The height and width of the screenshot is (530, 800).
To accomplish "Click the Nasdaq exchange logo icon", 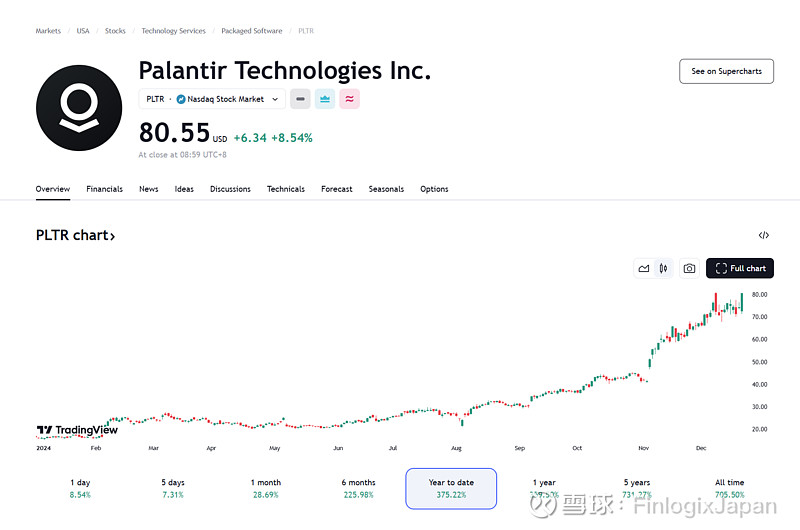I will tap(181, 99).
